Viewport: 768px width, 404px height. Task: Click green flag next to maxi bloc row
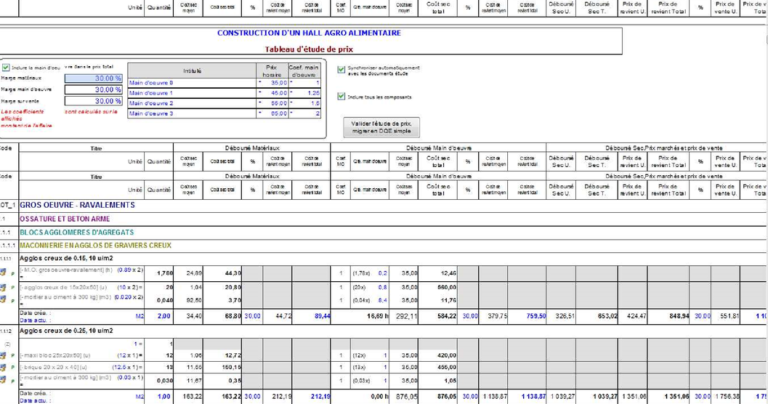coord(13,356)
